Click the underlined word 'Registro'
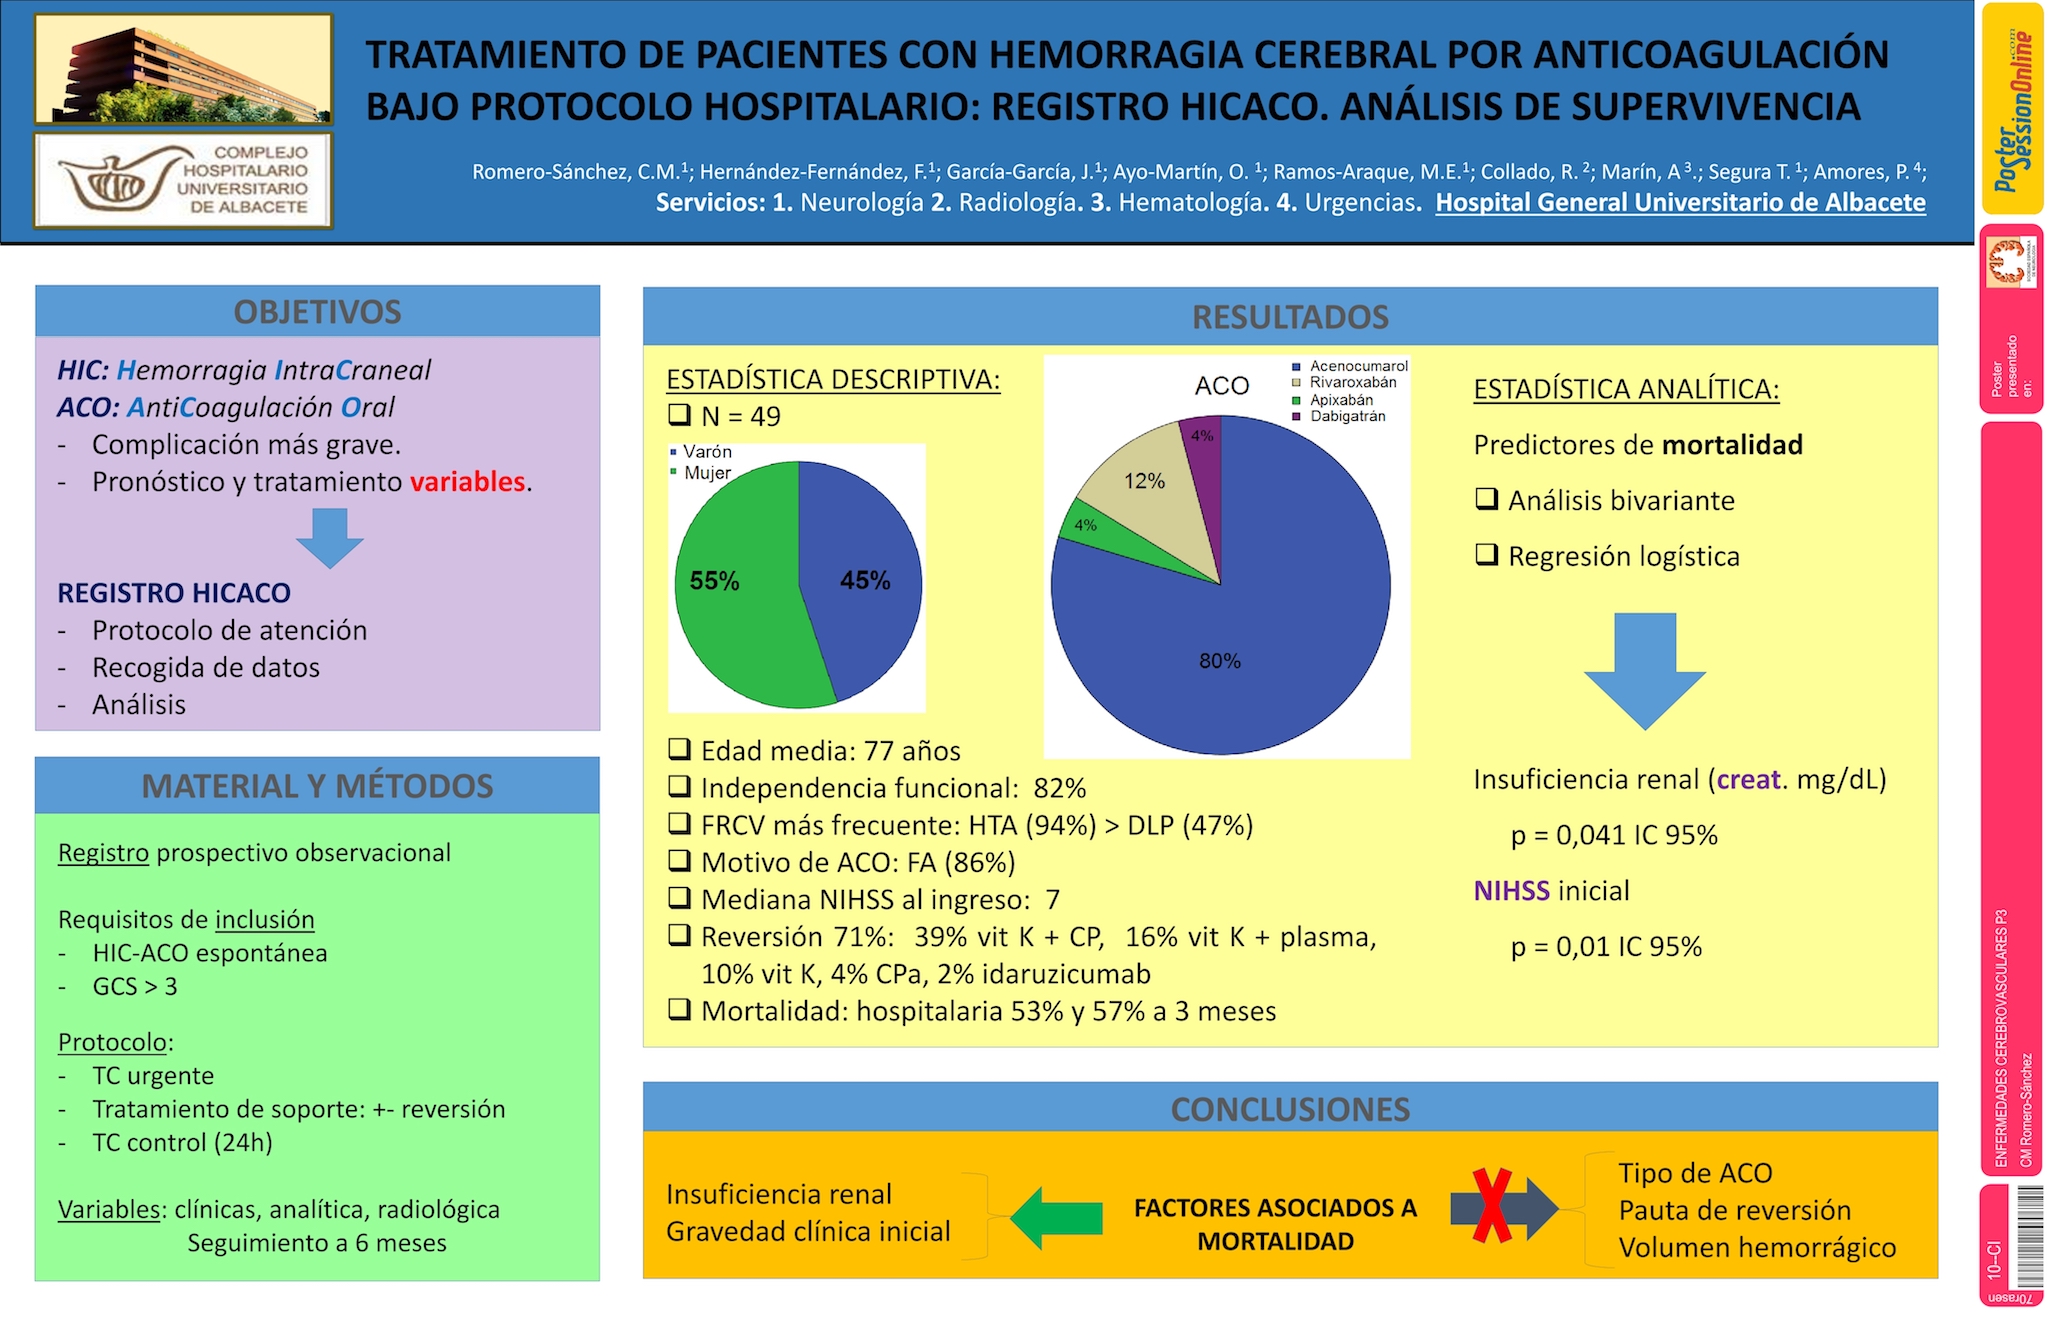This screenshot has width=2048, height=1317. coord(103,853)
